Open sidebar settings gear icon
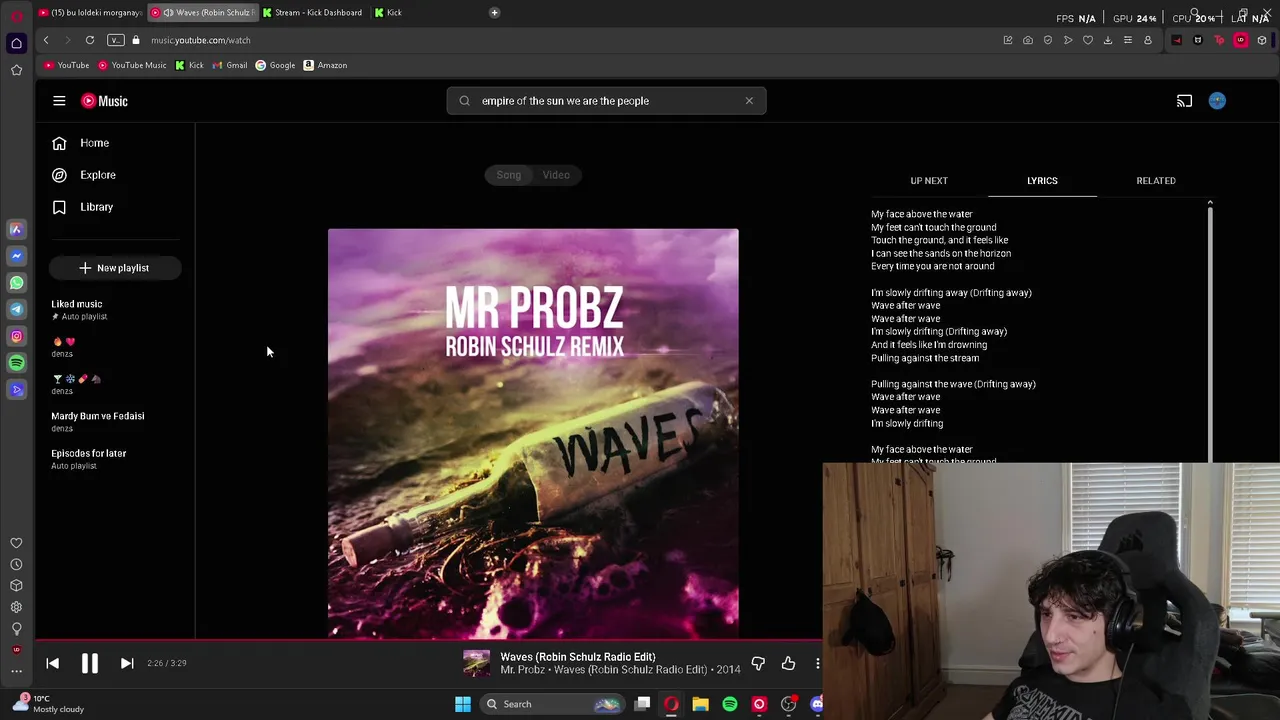 coord(16,607)
